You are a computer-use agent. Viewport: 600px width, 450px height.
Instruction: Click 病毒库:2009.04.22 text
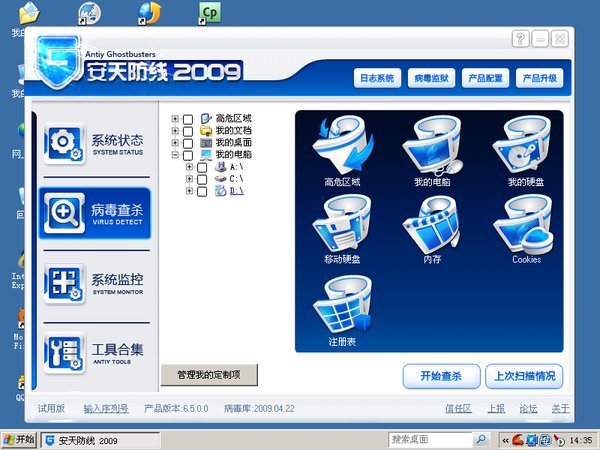pyautogui.click(x=259, y=409)
